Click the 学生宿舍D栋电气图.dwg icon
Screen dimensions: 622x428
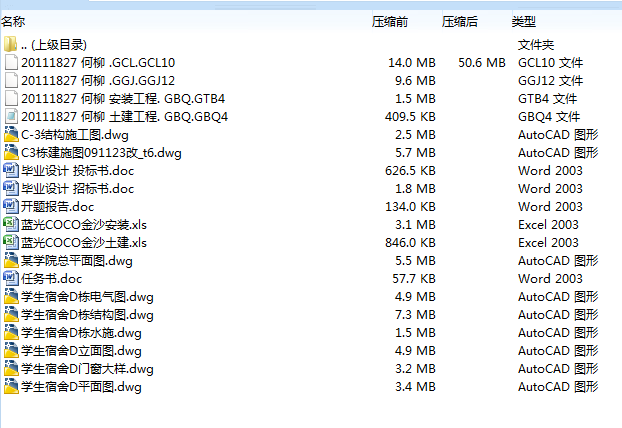tap(11, 297)
